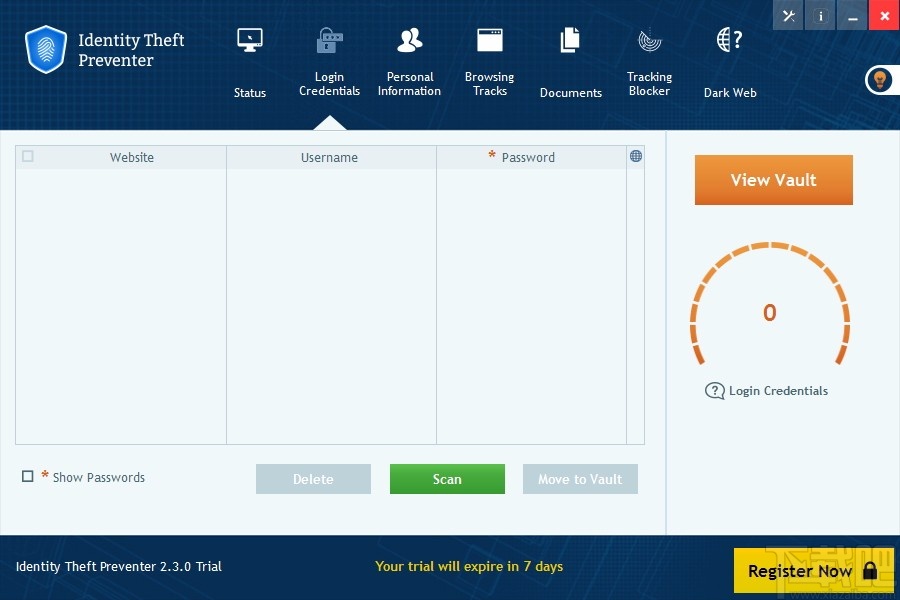
Task: Open the Dark Web globe icon
Action: 730,40
